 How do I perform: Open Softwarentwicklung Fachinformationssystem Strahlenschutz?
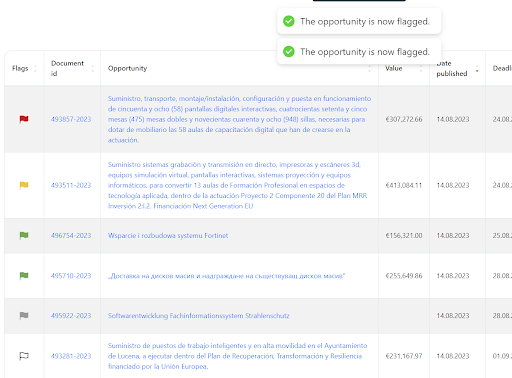tap(199, 315)
